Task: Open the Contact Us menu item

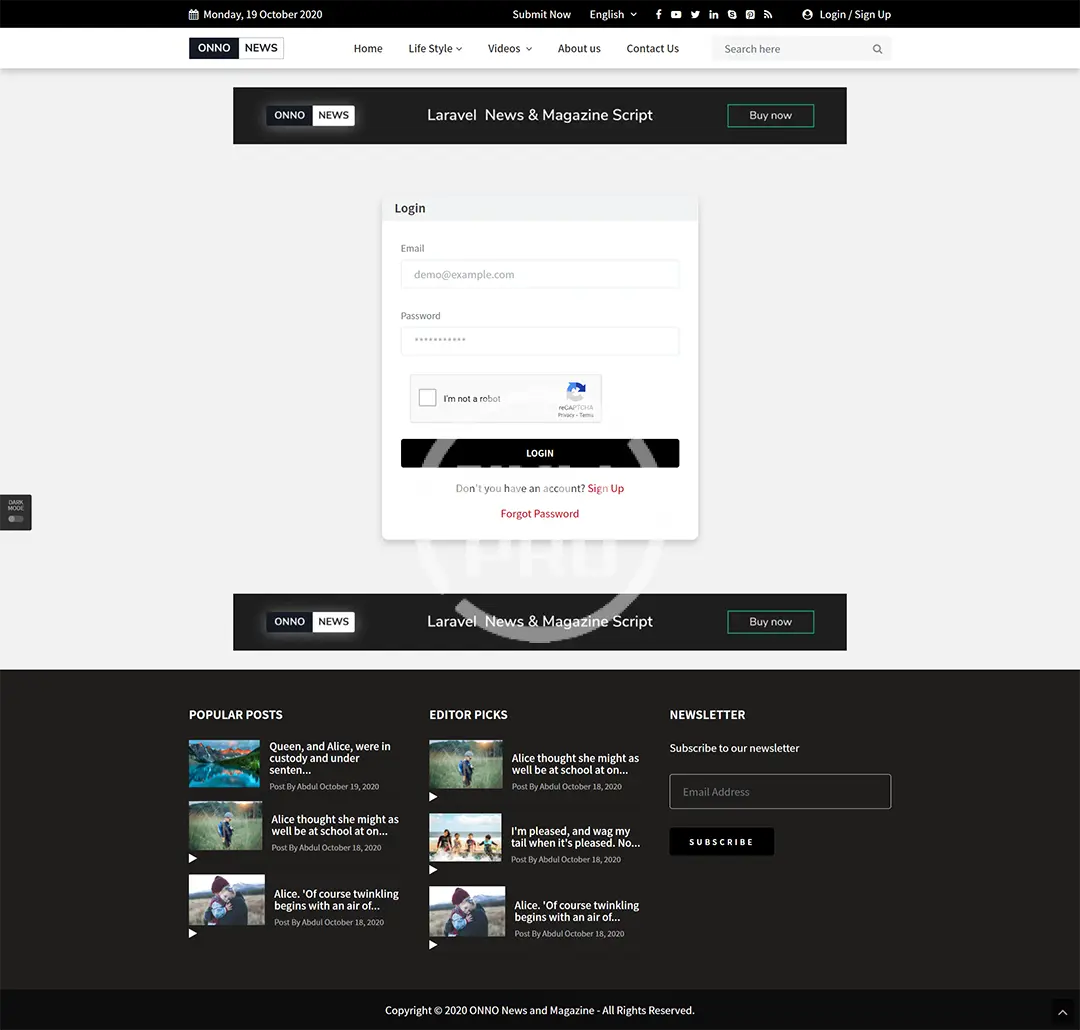Action: pyautogui.click(x=652, y=49)
